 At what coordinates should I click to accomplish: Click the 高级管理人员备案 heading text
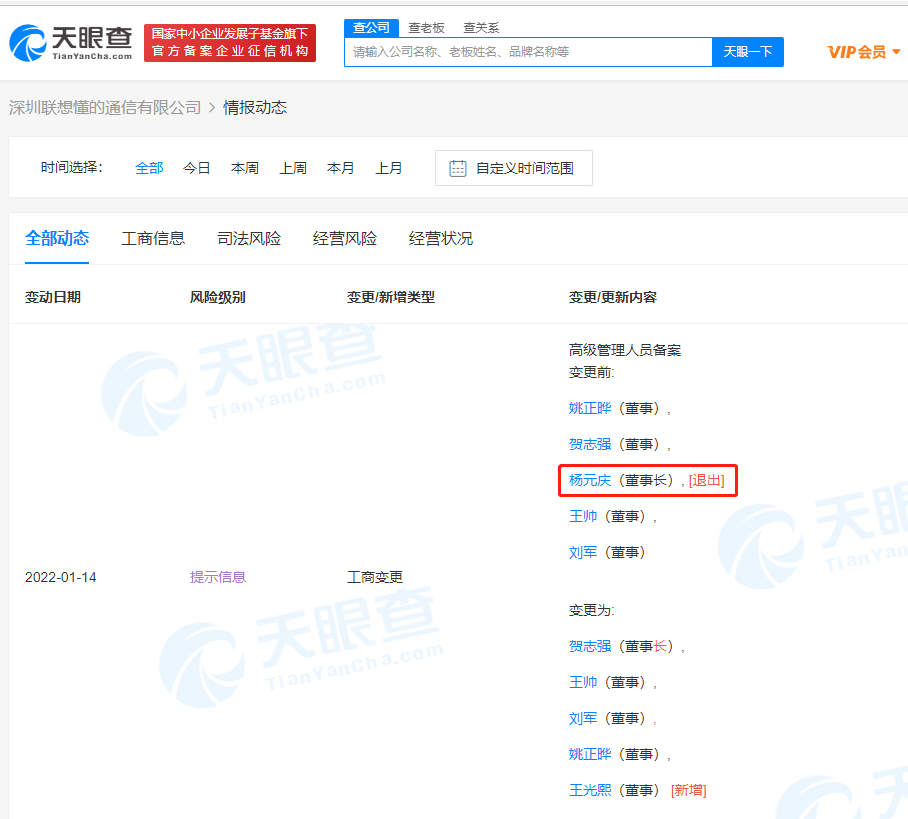pyautogui.click(x=625, y=350)
